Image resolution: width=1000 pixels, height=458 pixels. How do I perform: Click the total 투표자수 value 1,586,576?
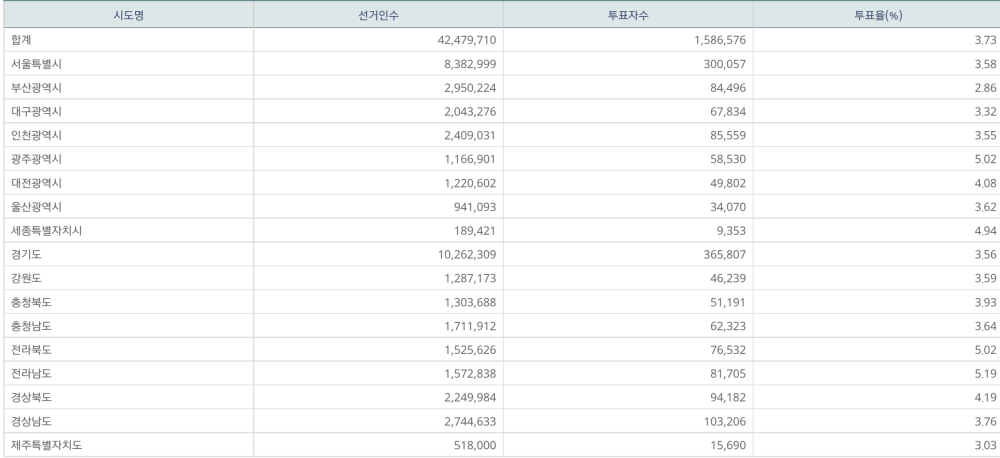pyautogui.click(x=720, y=40)
